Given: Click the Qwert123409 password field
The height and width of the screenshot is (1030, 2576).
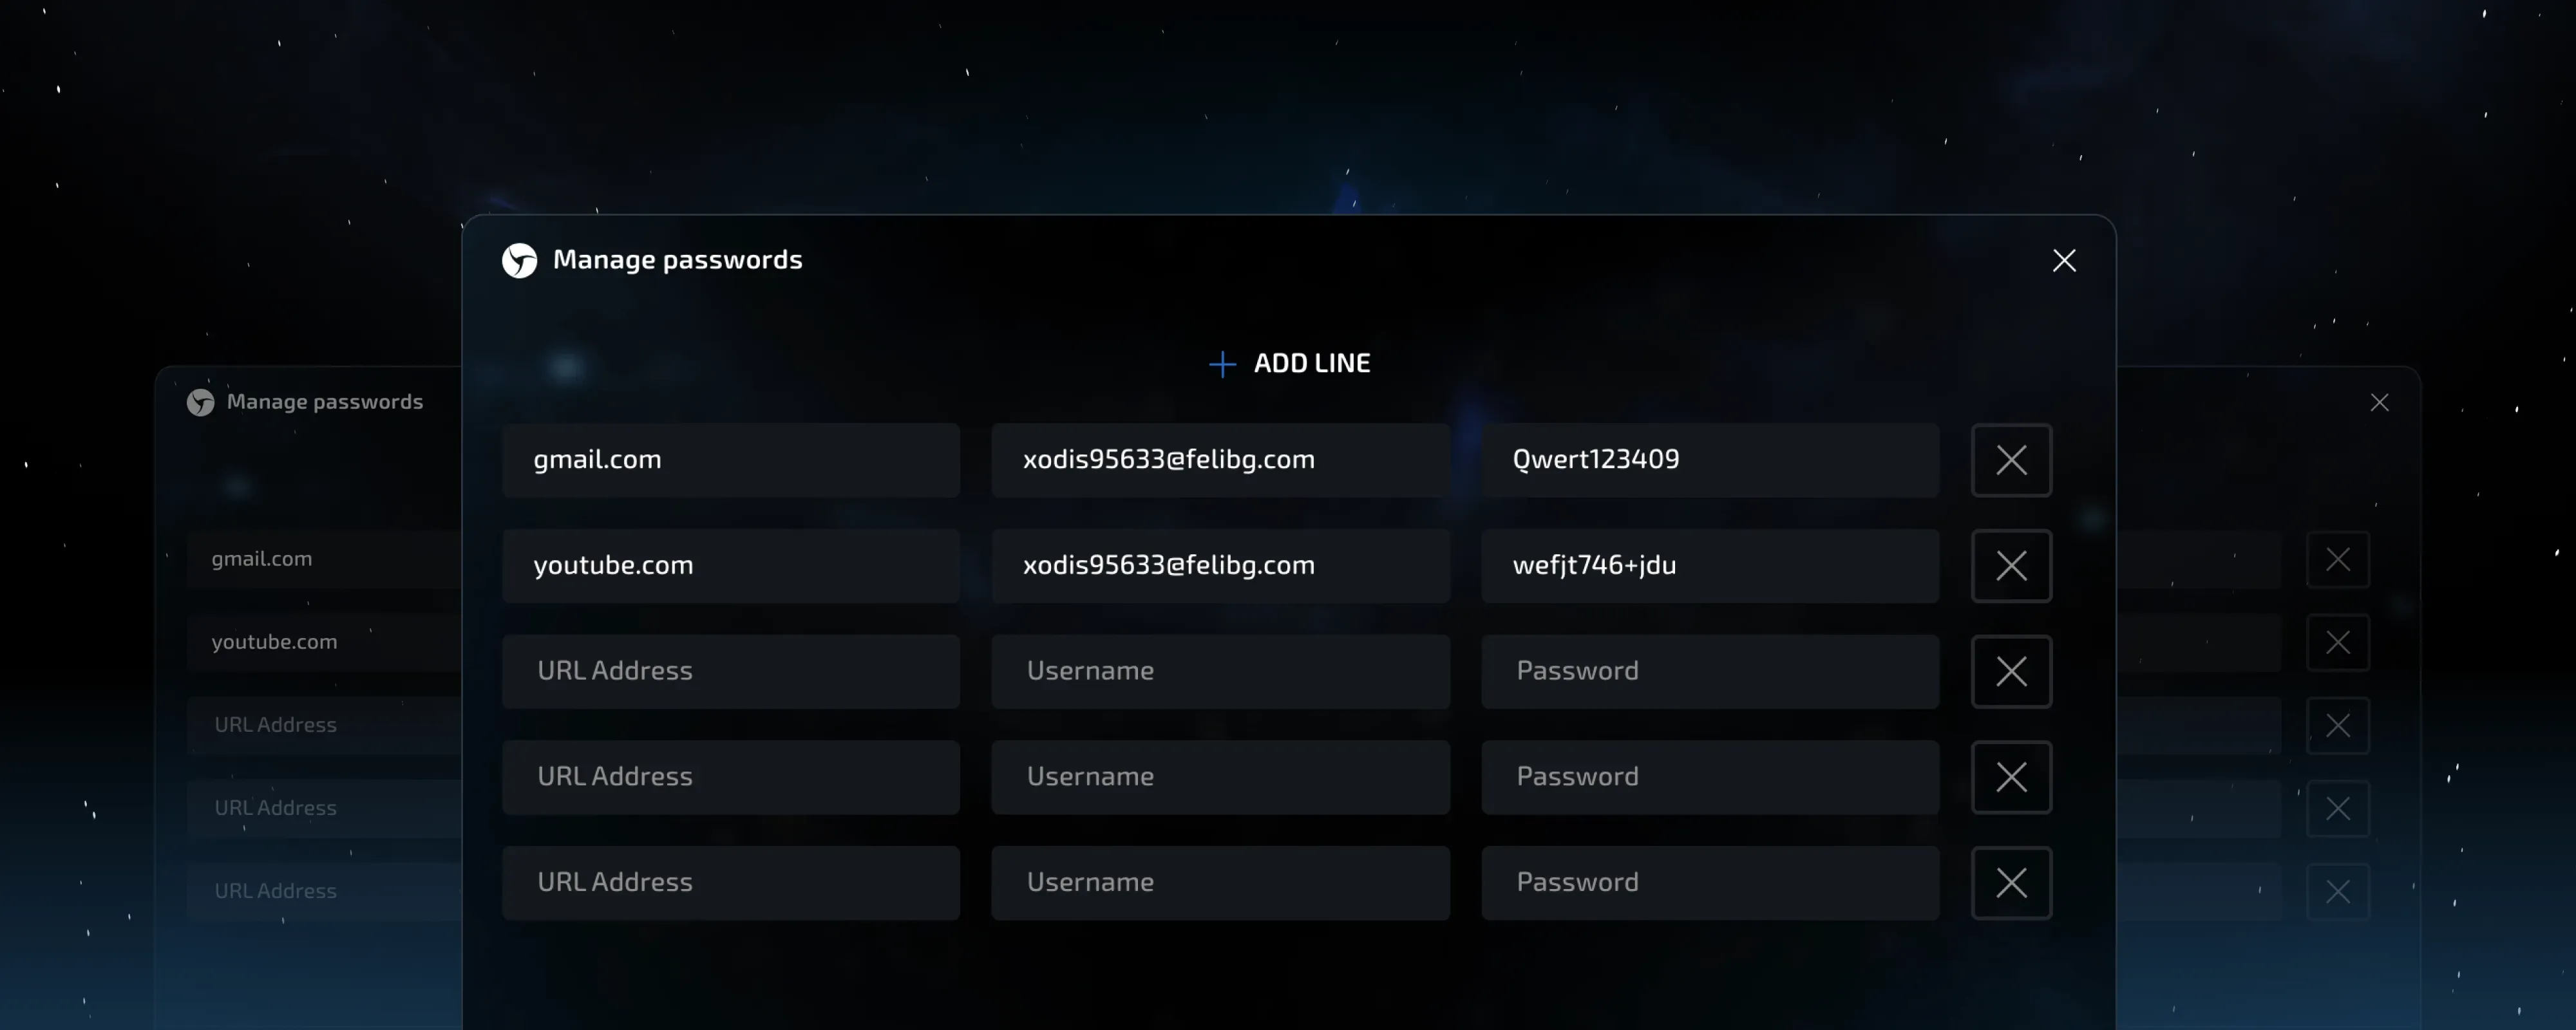Looking at the screenshot, I should pos(1710,460).
